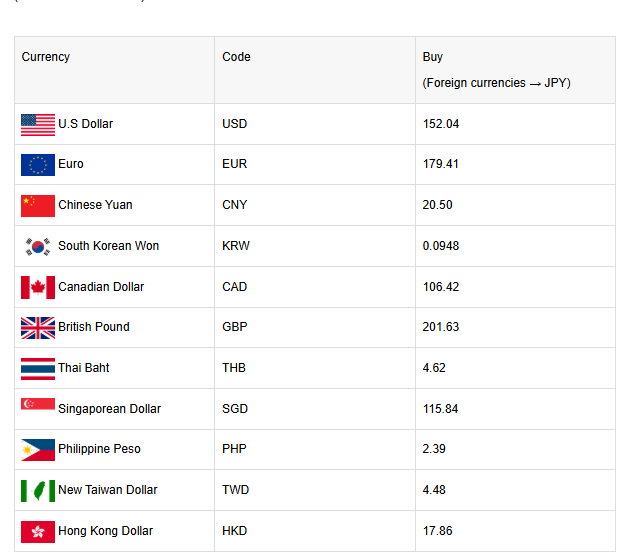
Task: Click the Canadian Dollar flag icon
Action: click(x=38, y=288)
